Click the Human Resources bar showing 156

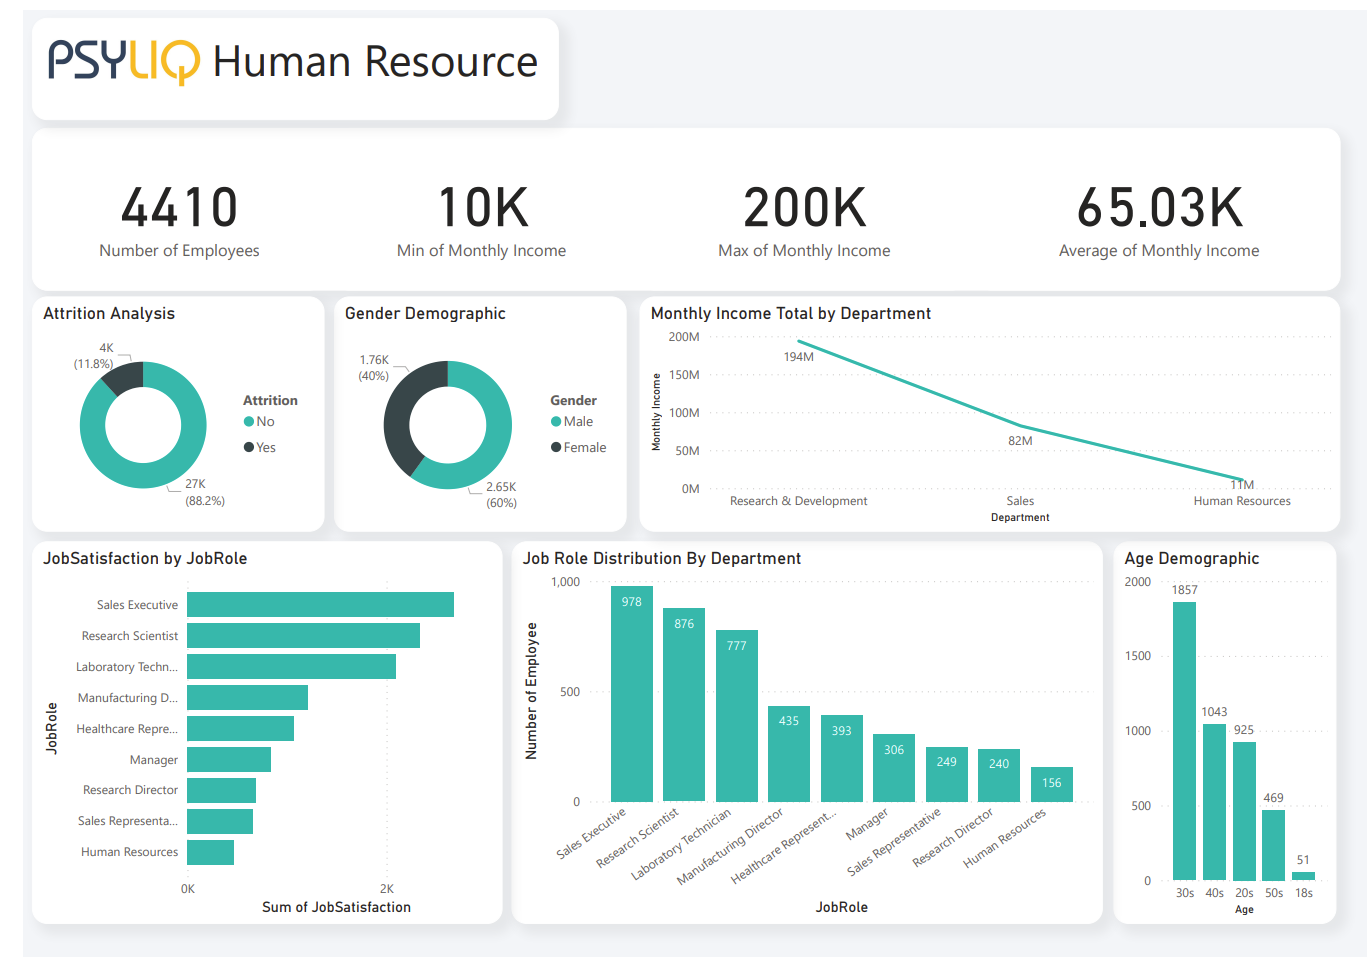tap(1051, 785)
